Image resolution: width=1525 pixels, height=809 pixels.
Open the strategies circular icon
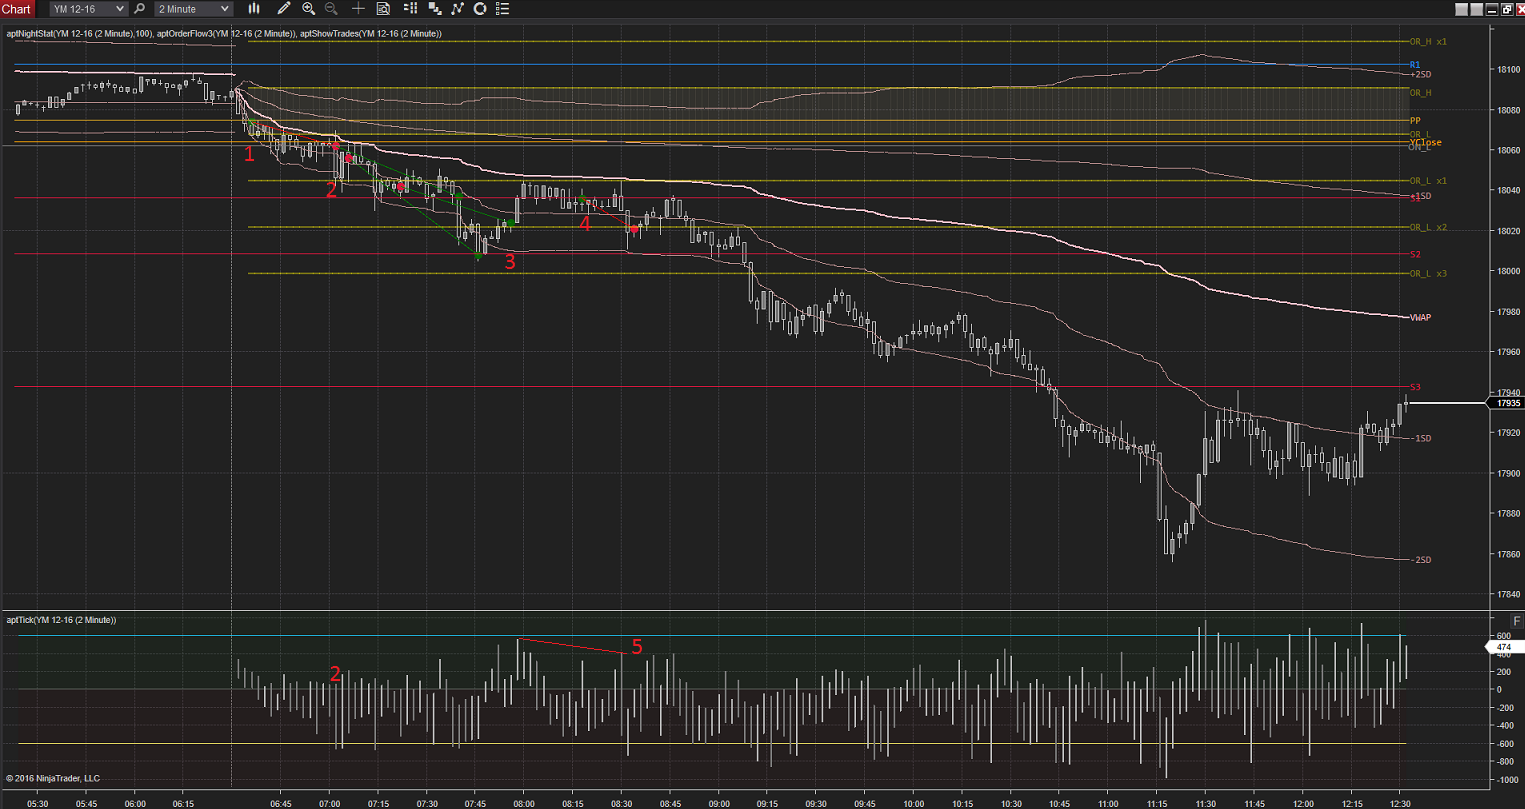(480, 9)
